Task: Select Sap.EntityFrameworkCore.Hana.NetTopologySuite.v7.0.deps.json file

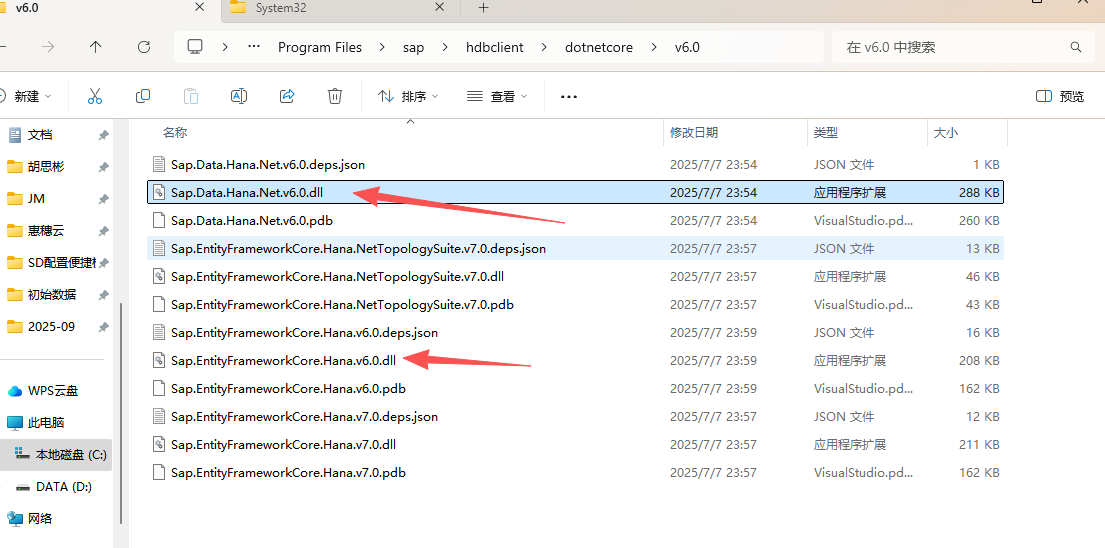Action: 575,249
